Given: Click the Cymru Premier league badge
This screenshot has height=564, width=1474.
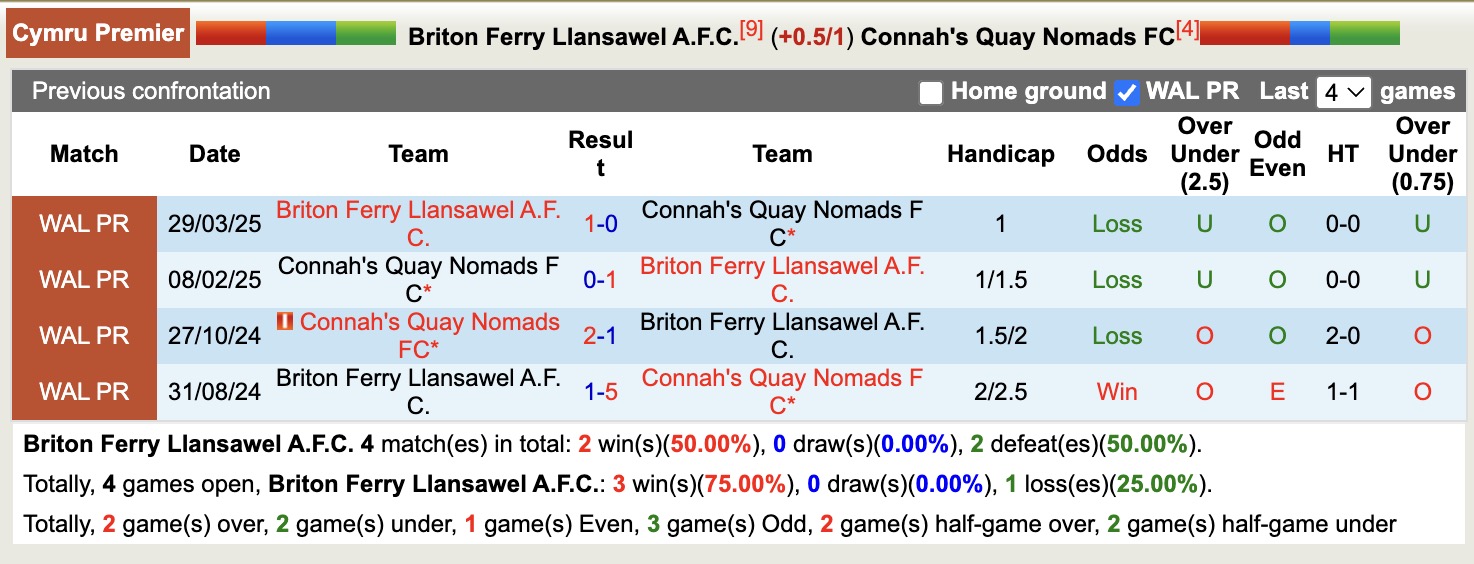Looking at the screenshot, I should [x=99, y=33].
